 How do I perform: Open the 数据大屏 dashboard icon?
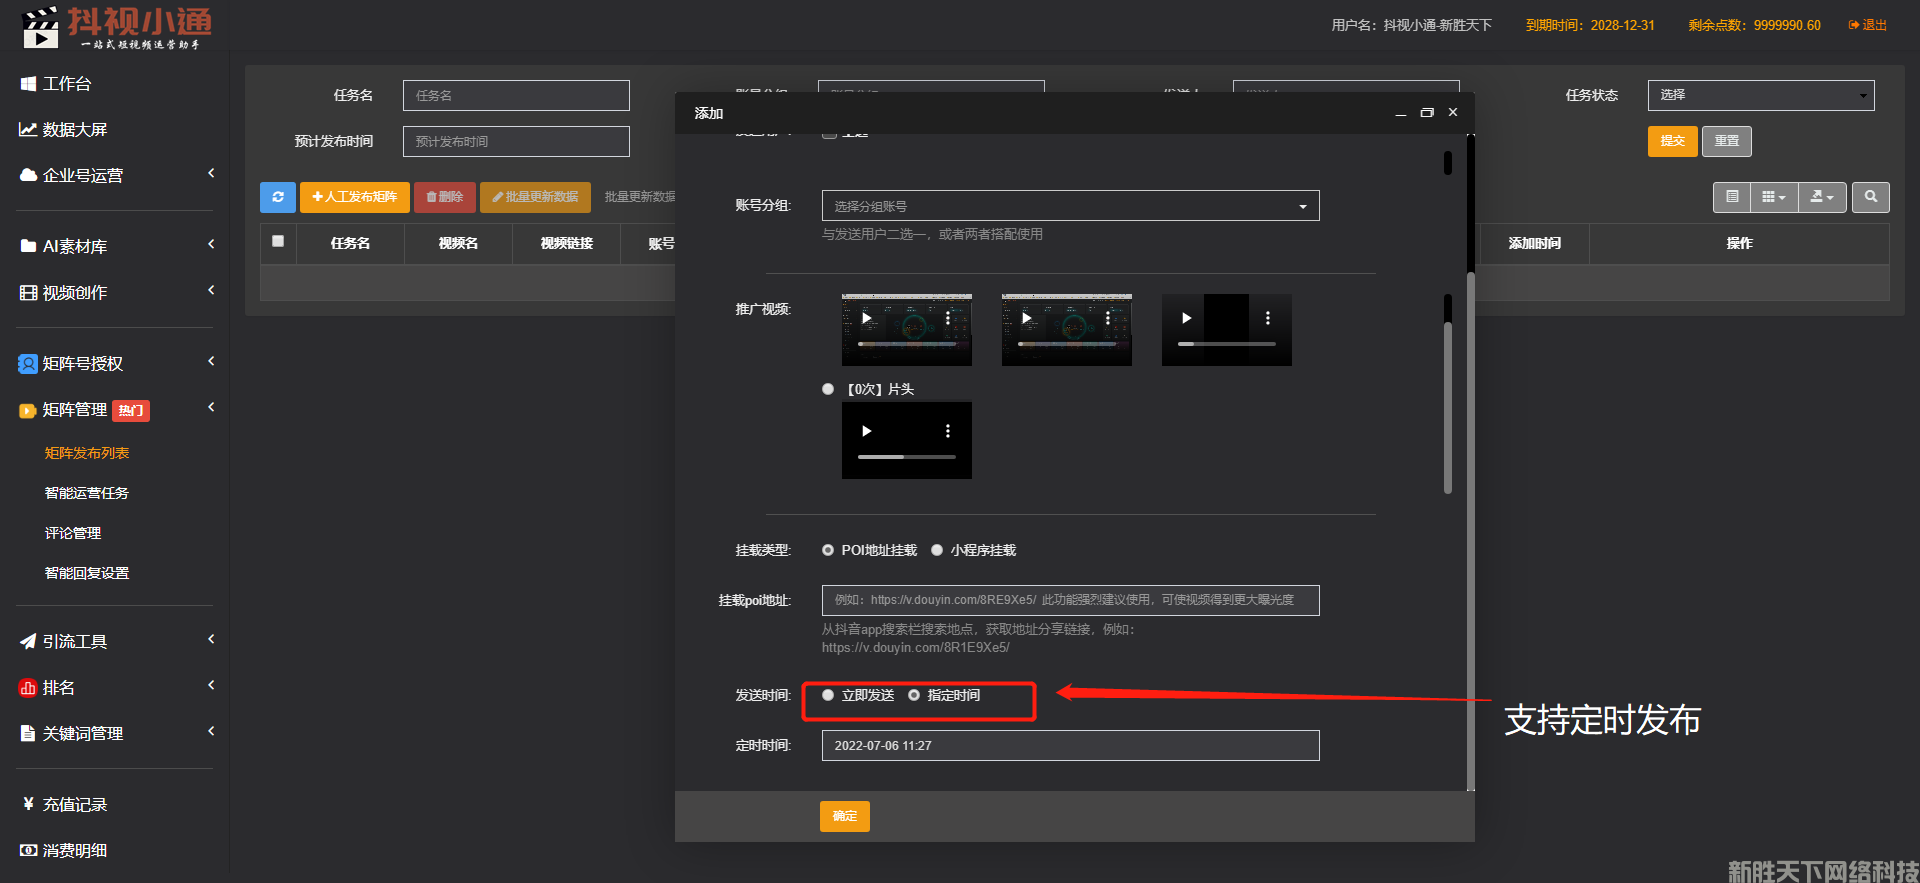(28, 130)
